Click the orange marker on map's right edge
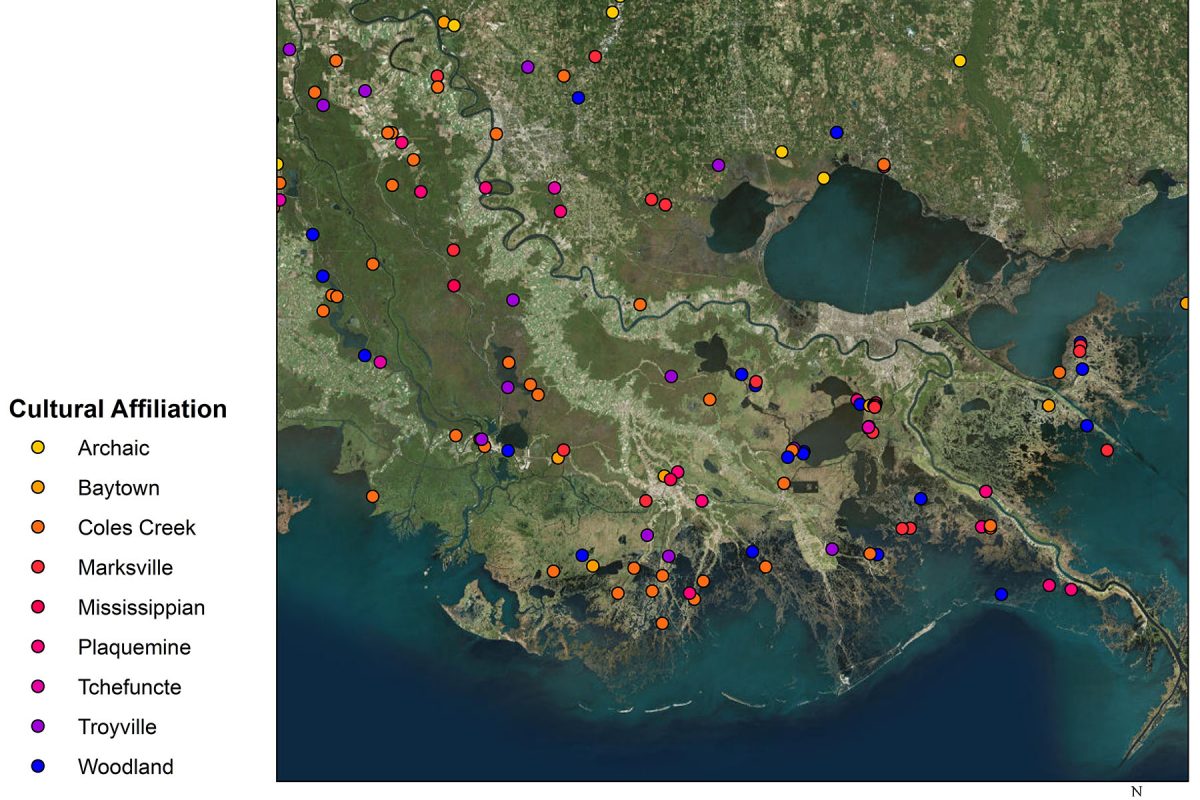This screenshot has width=1200, height=800. [1185, 303]
